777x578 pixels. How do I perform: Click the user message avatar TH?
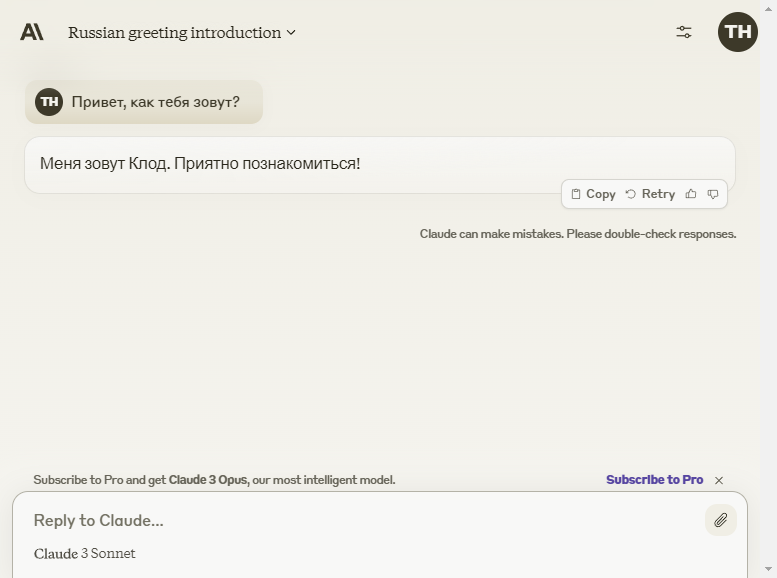pos(49,102)
